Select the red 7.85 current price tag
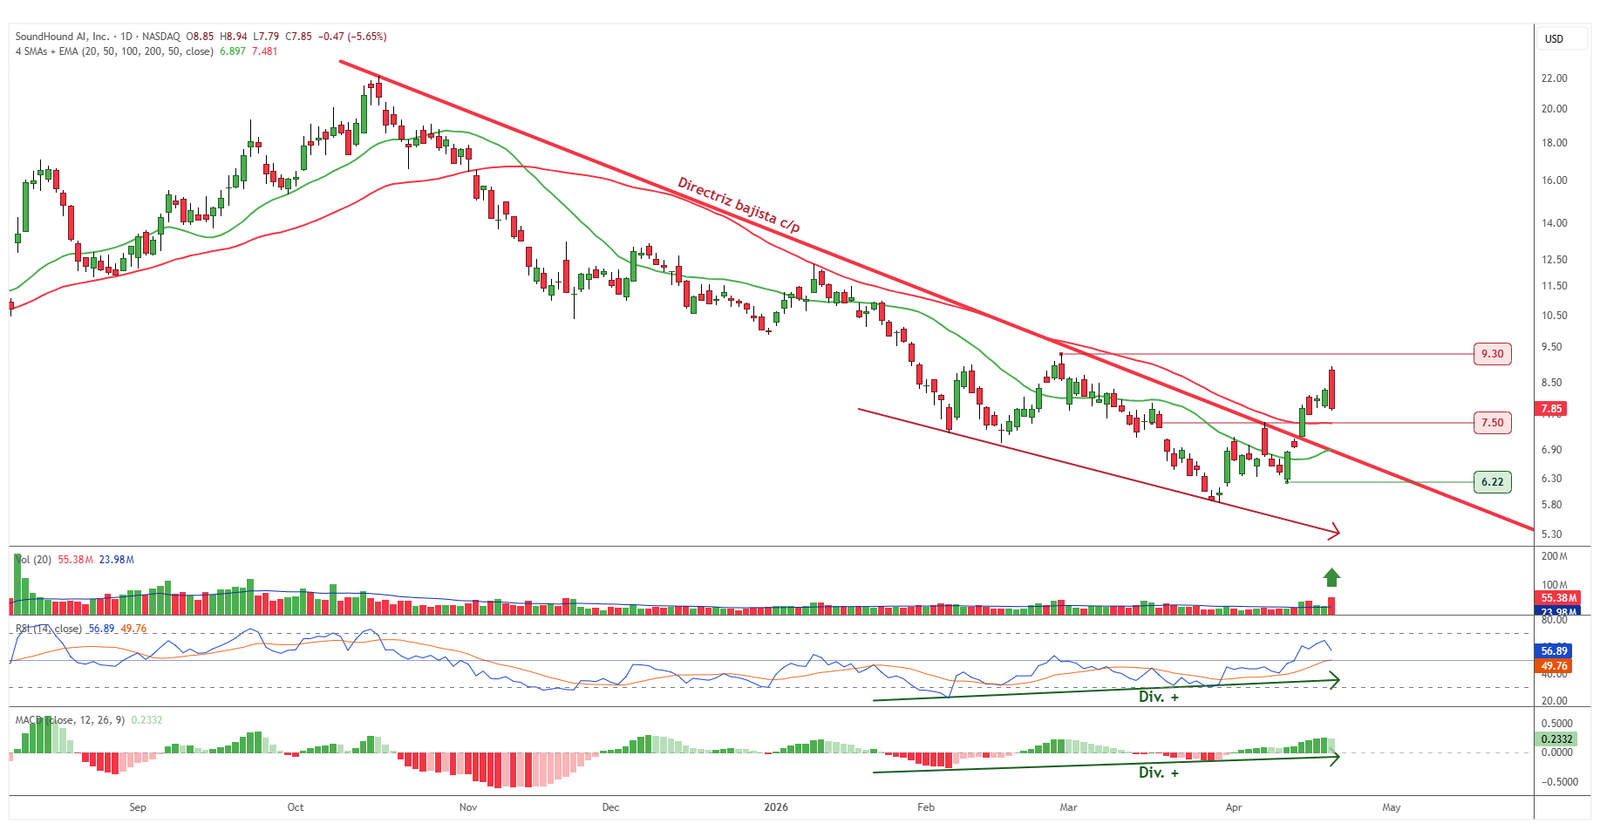1600x837 pixels. 1551,409
